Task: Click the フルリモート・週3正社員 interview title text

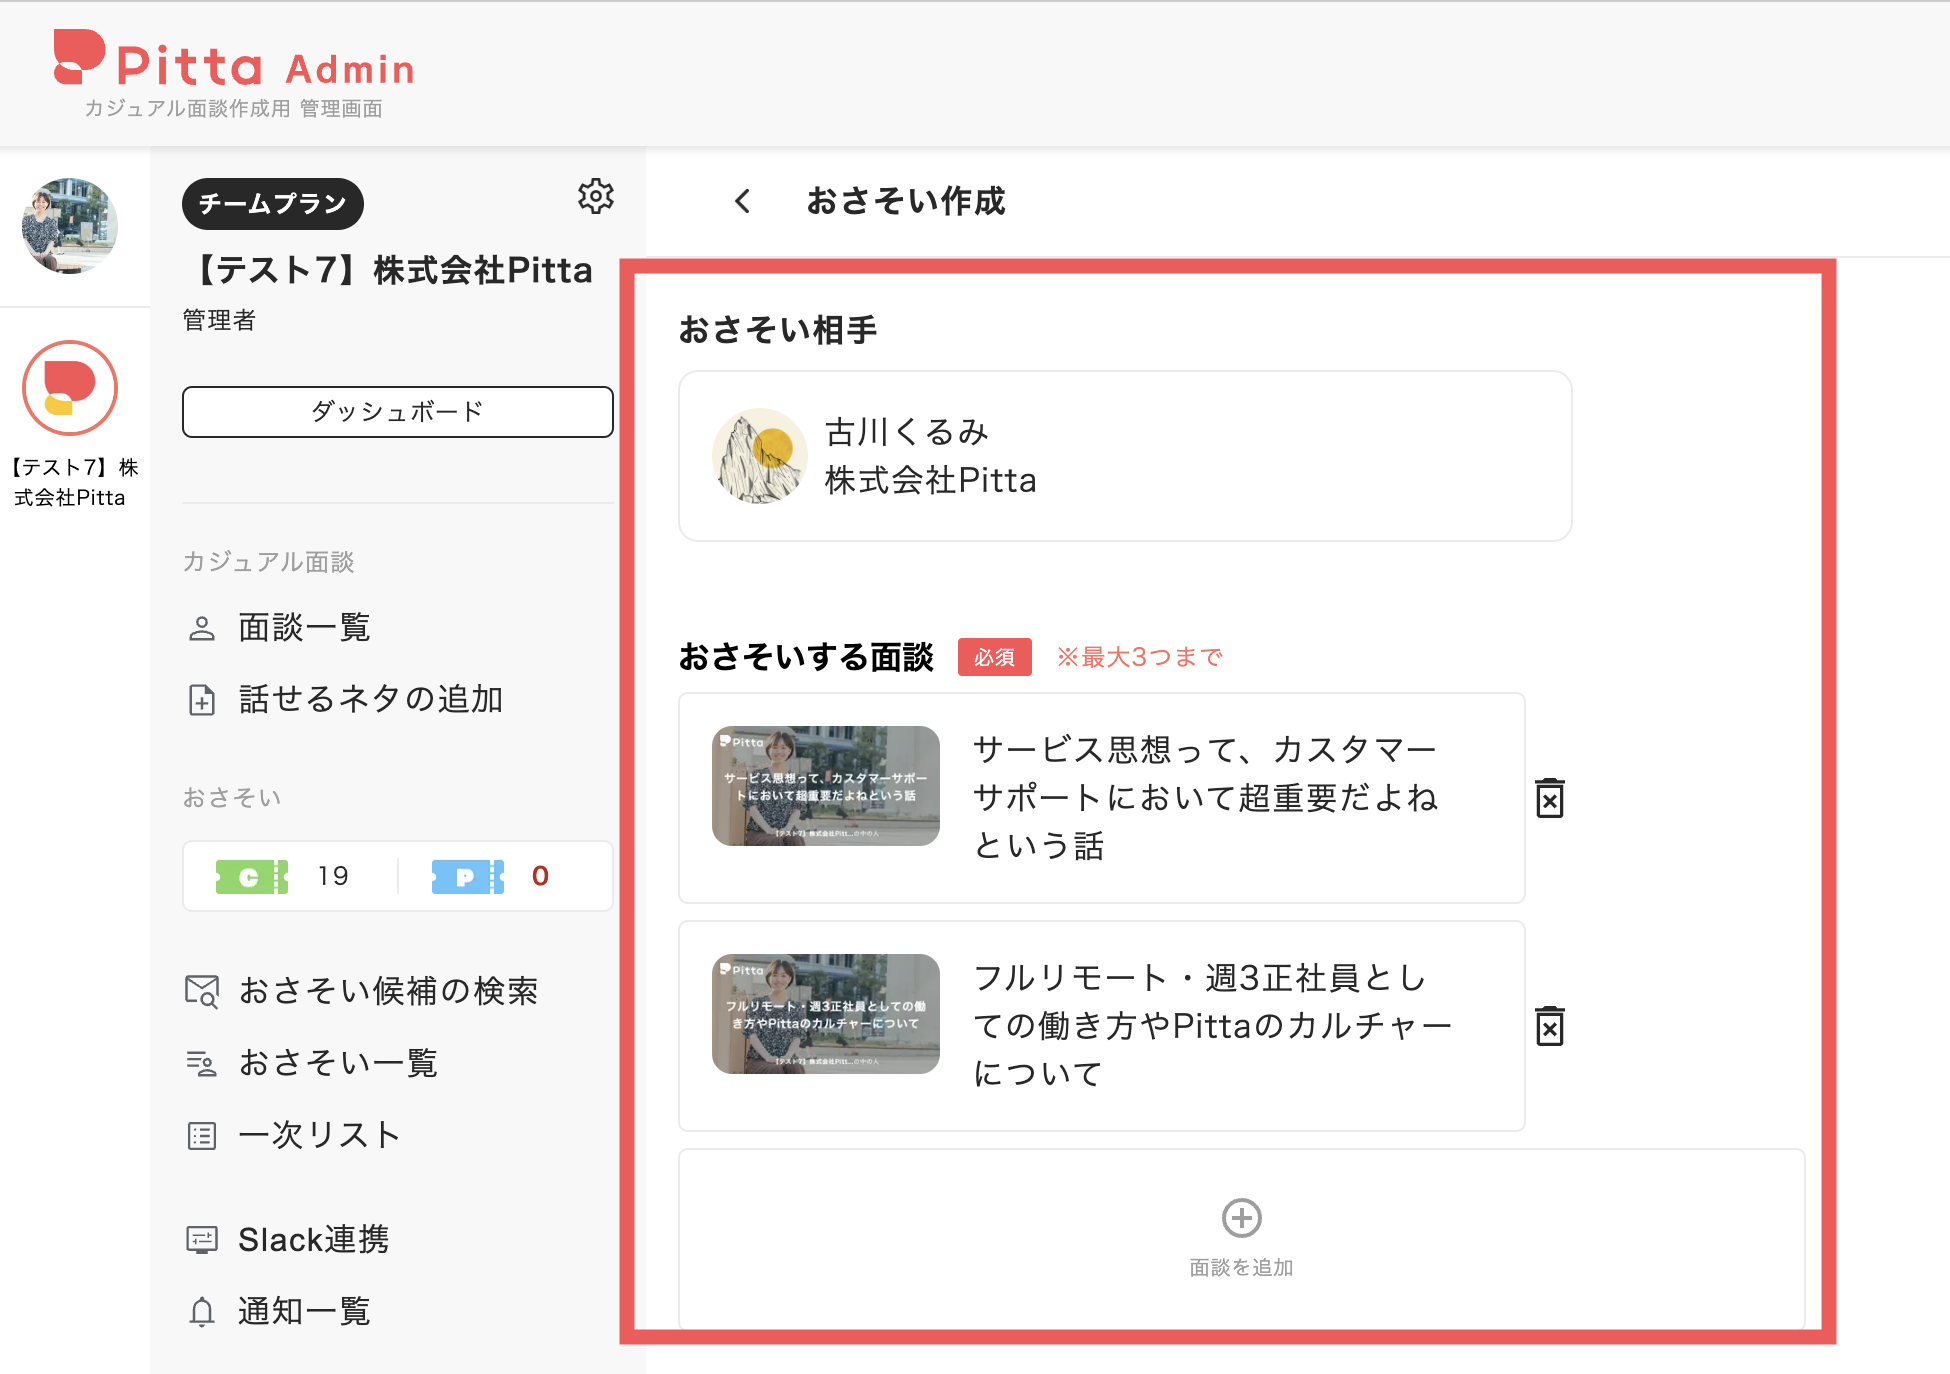Action: 1212,1025
